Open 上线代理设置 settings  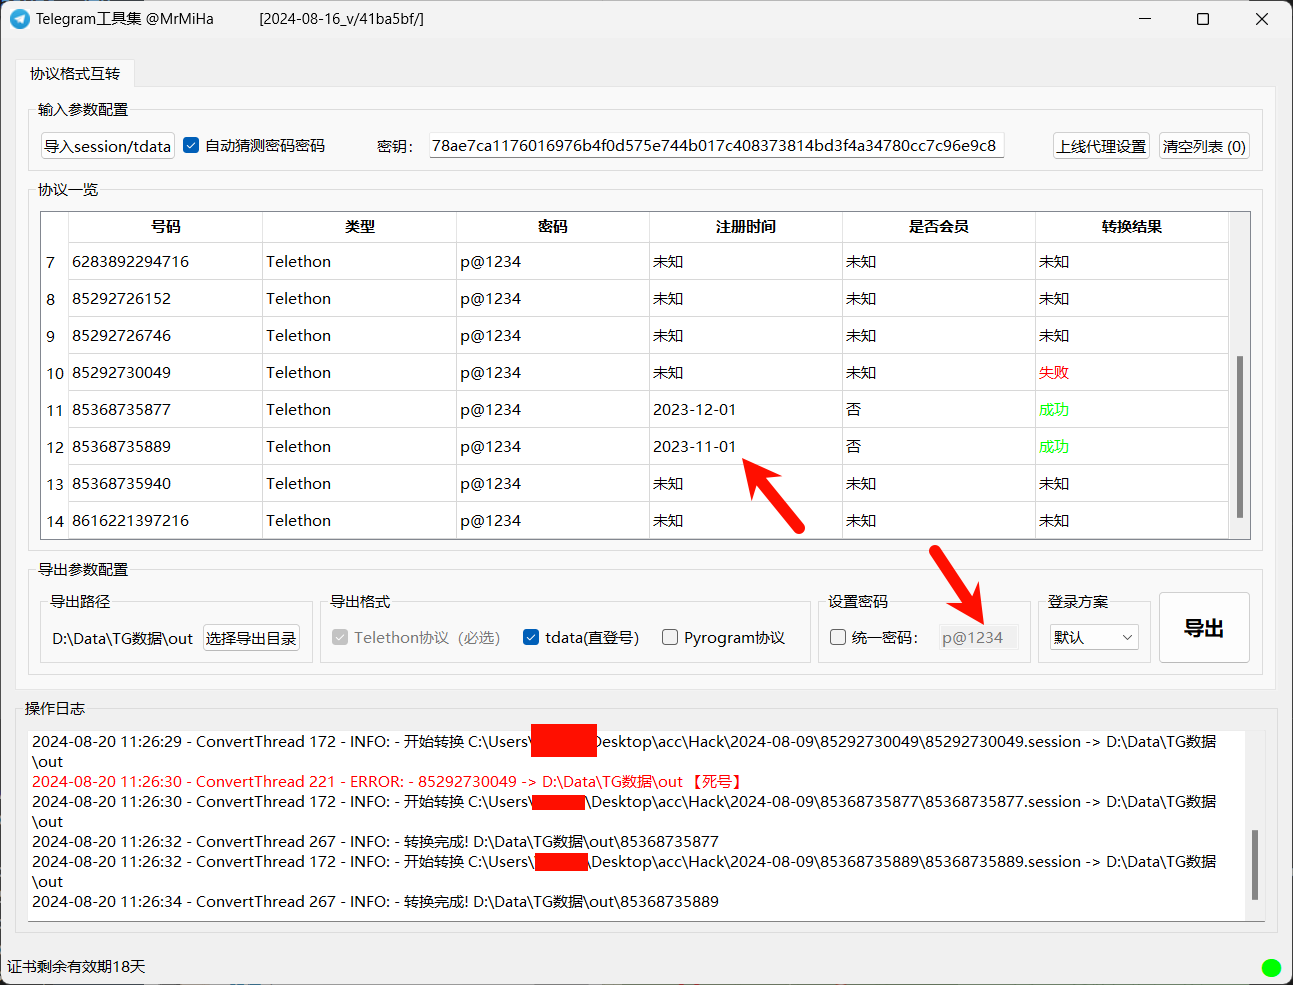tap(1101, 146)
